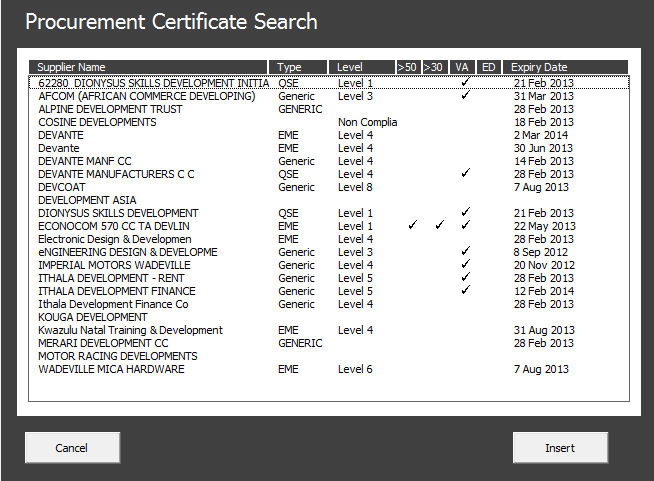
Task: Click the Level column header
Action: tap(361, 67)
